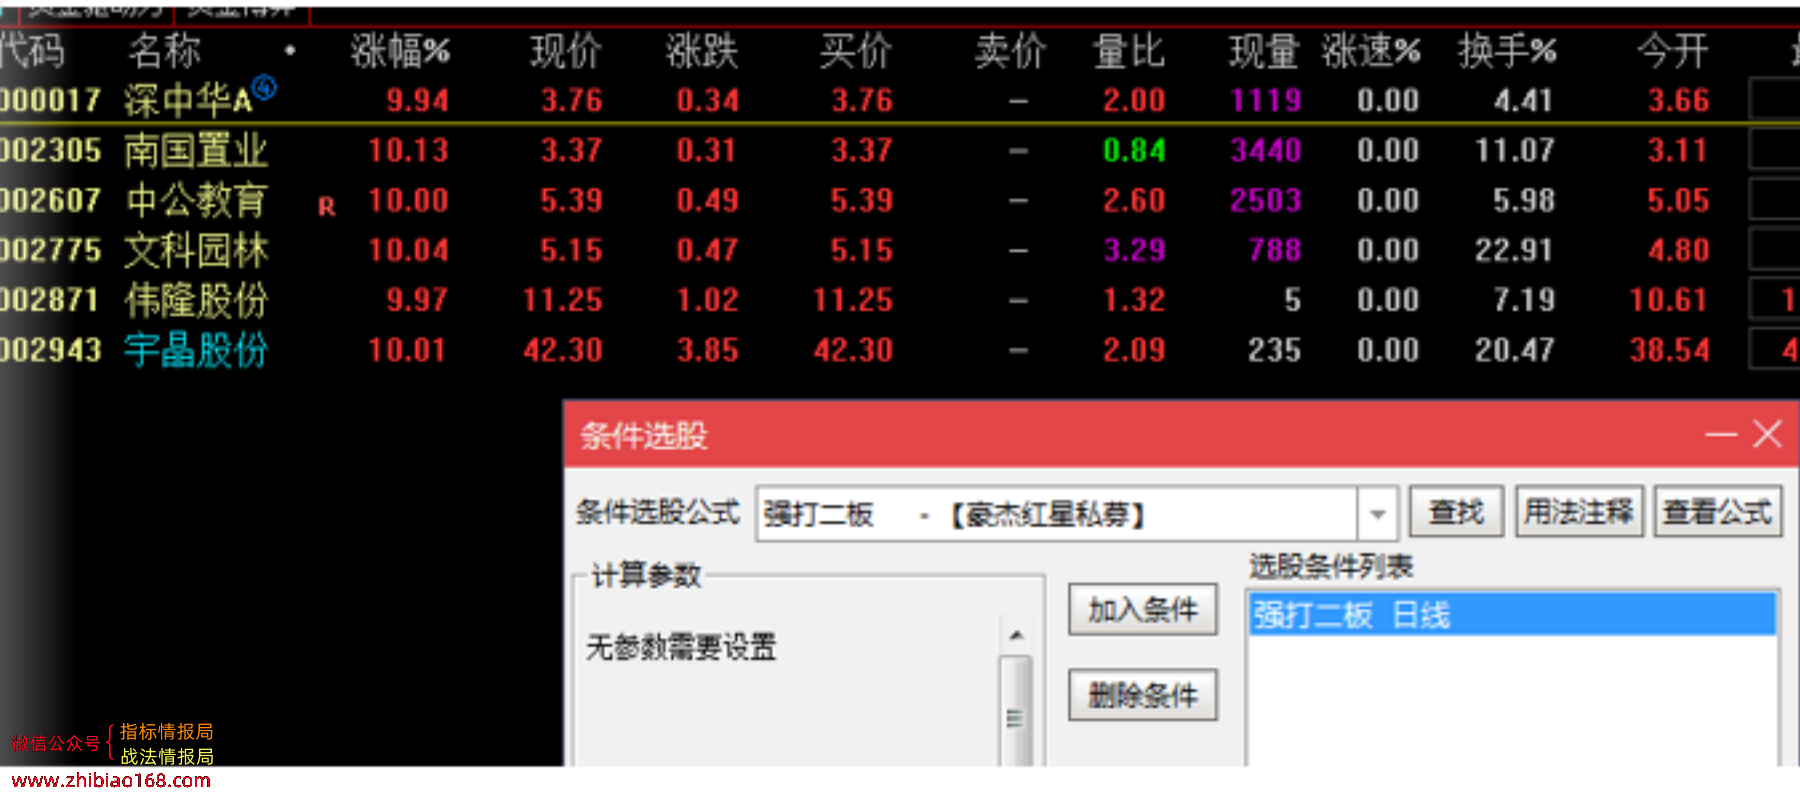Click the www.zhibiao168.com link
This screenshot has height=797, width=1800.
111,780
